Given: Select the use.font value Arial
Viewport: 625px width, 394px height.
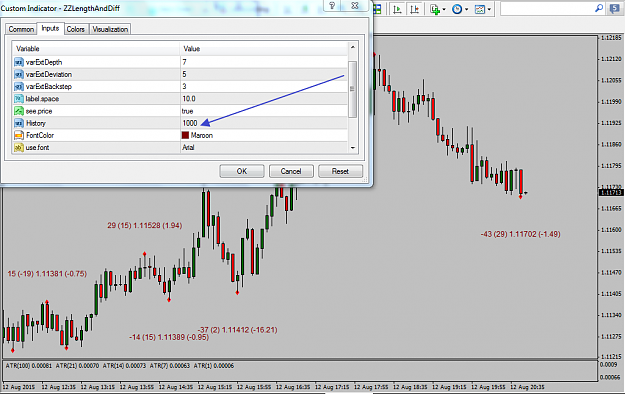Looking at the screenshot, I should [x=188, y=148].
